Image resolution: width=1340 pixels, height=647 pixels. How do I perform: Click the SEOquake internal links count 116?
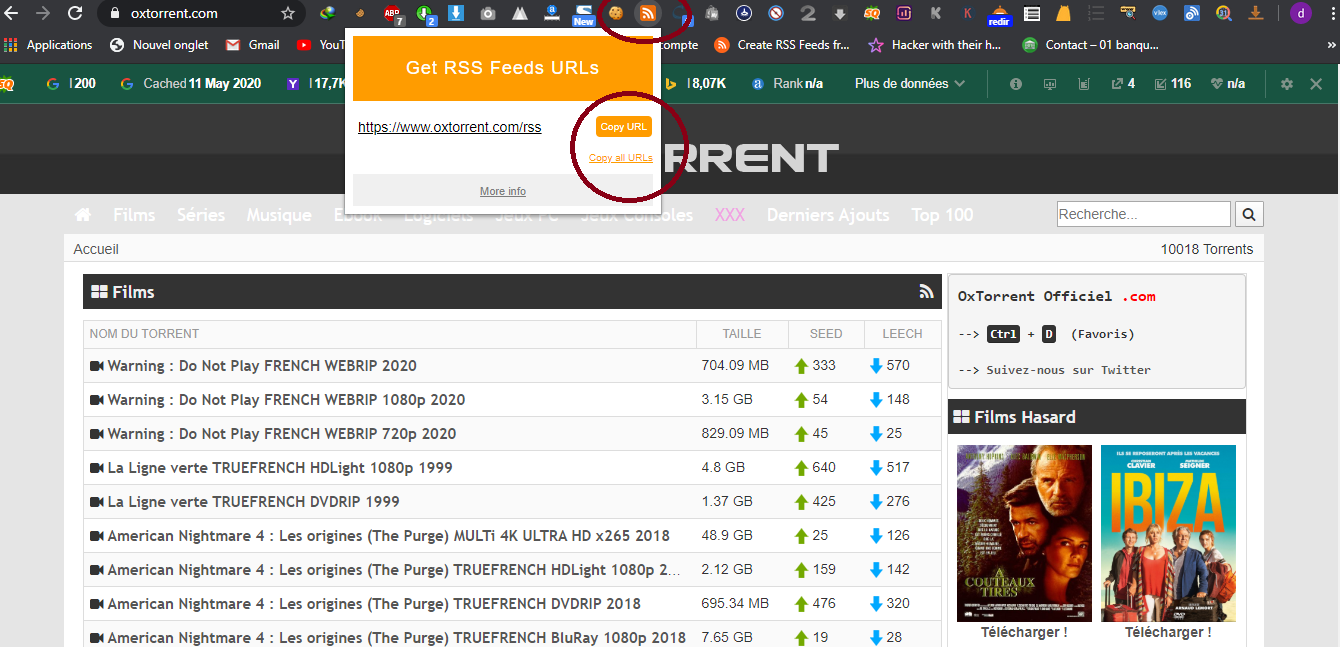pyautogui.click(x=1173, y=84)
